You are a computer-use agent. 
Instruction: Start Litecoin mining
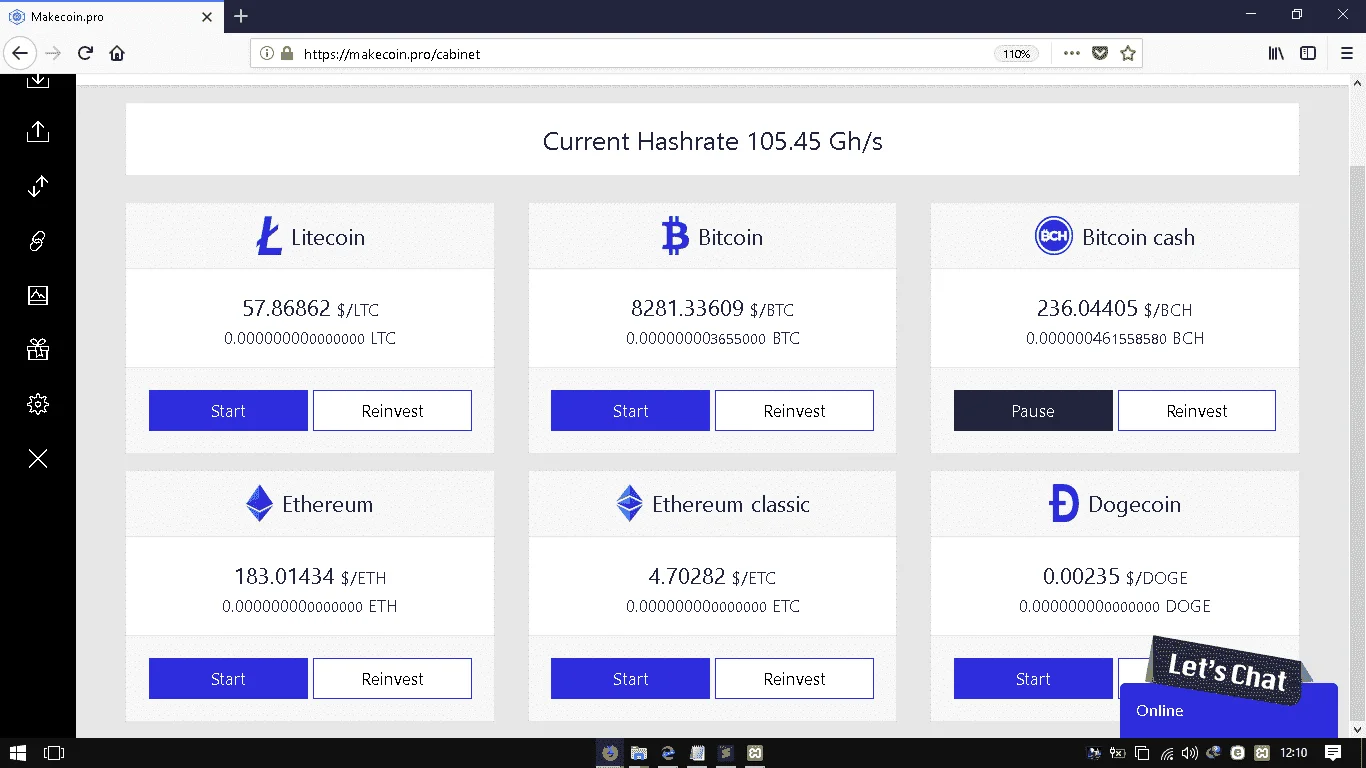coord(228,411)
